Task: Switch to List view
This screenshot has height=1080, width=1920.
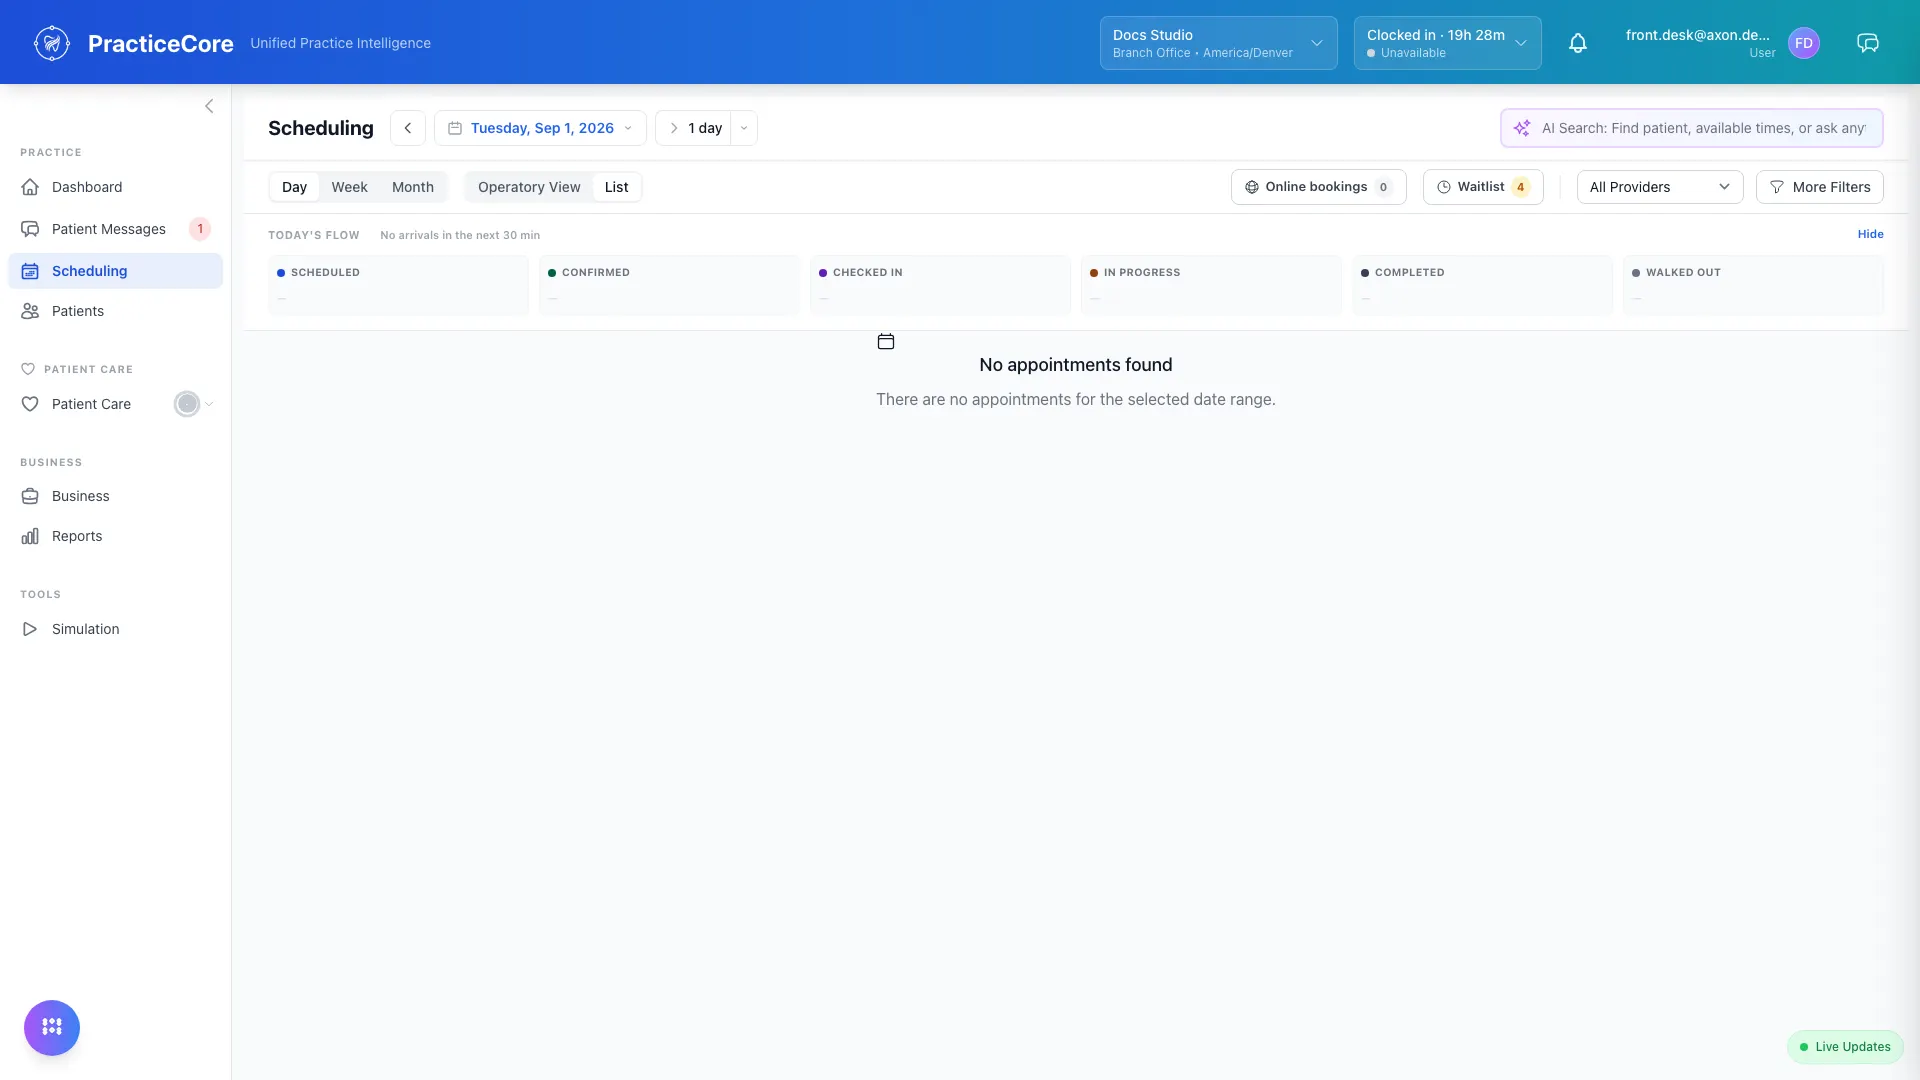Action: (x=616, y=187)
